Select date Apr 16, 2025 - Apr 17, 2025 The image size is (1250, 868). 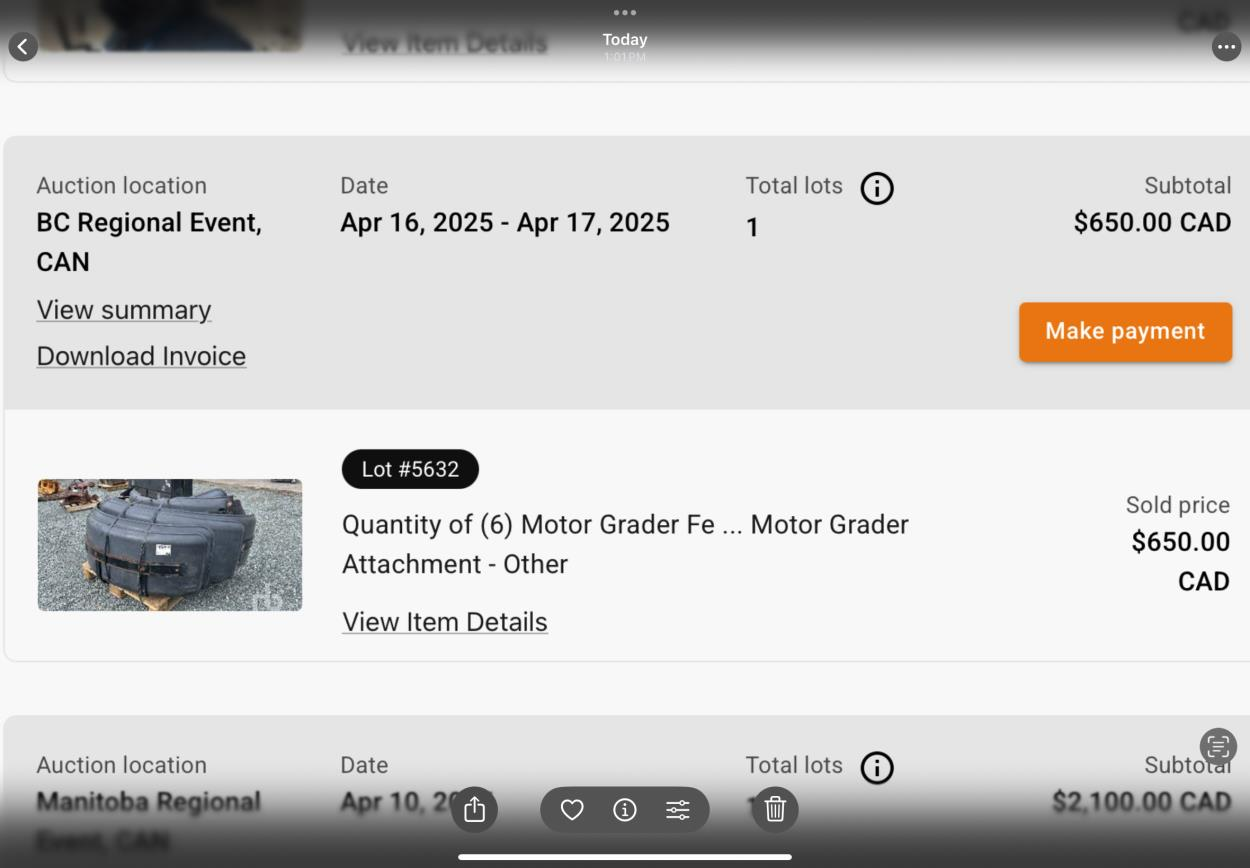coord(505,222)
